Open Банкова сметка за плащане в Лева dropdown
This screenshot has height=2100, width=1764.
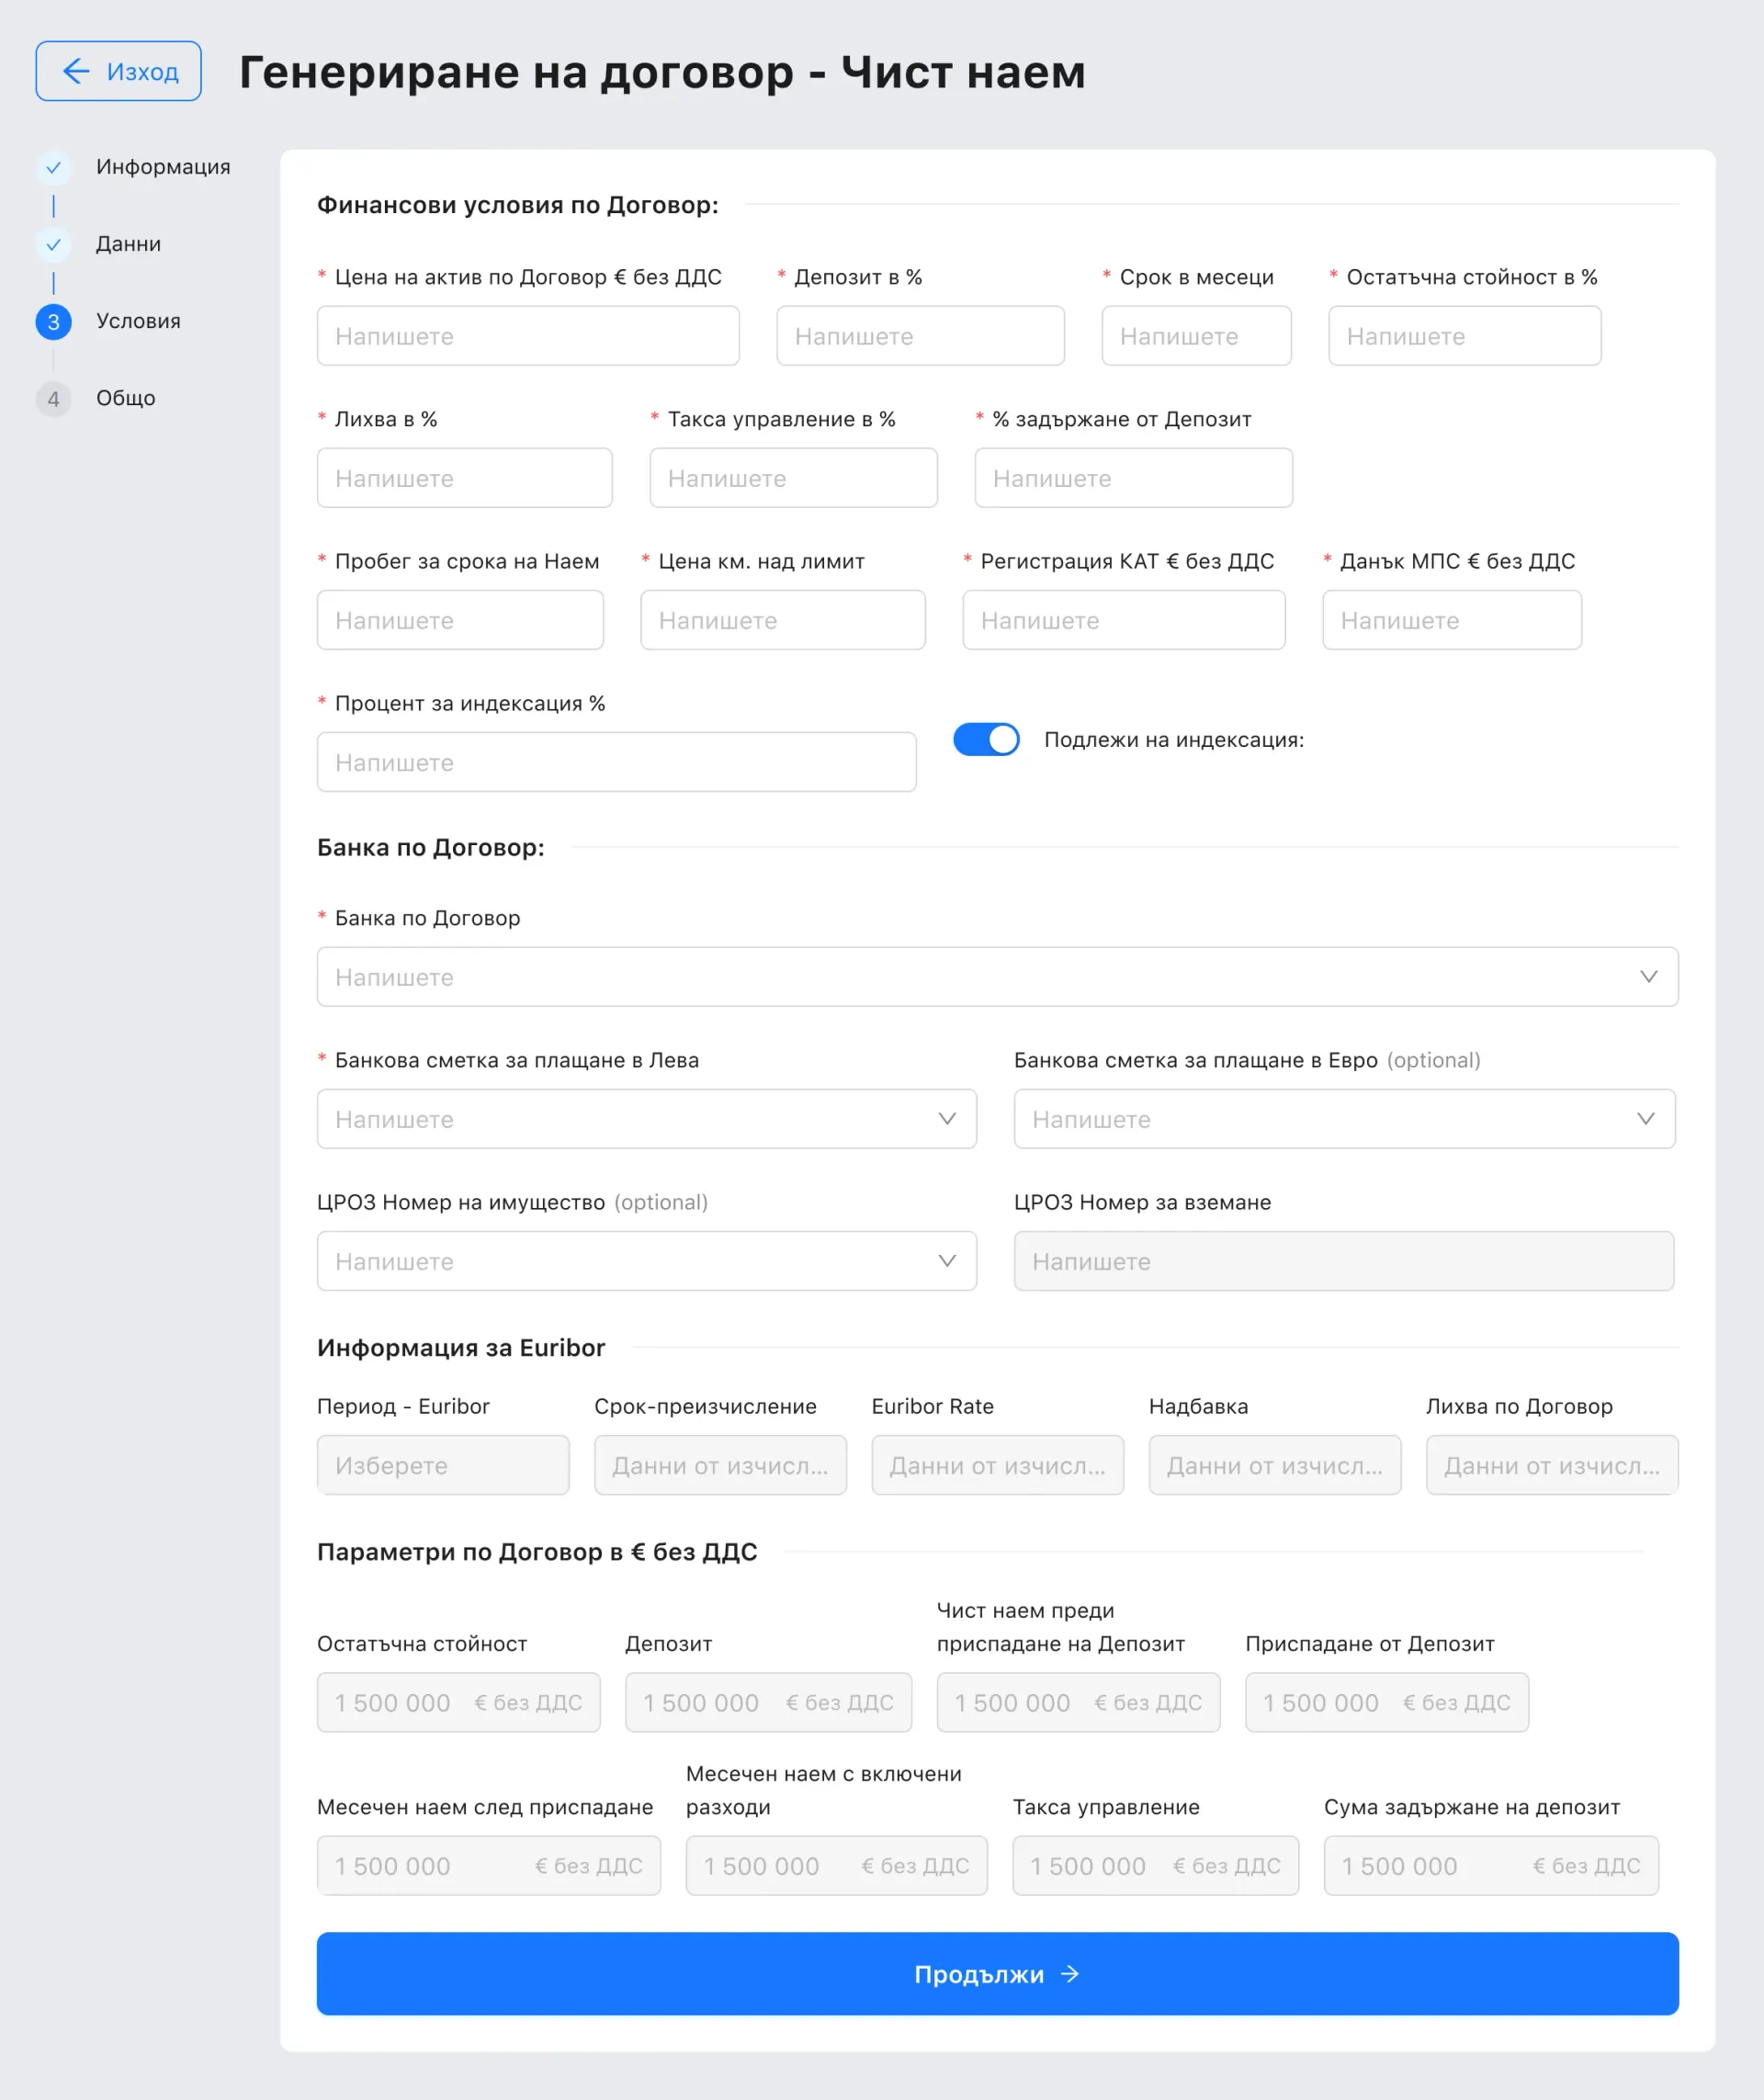(x=646, y=1118)
